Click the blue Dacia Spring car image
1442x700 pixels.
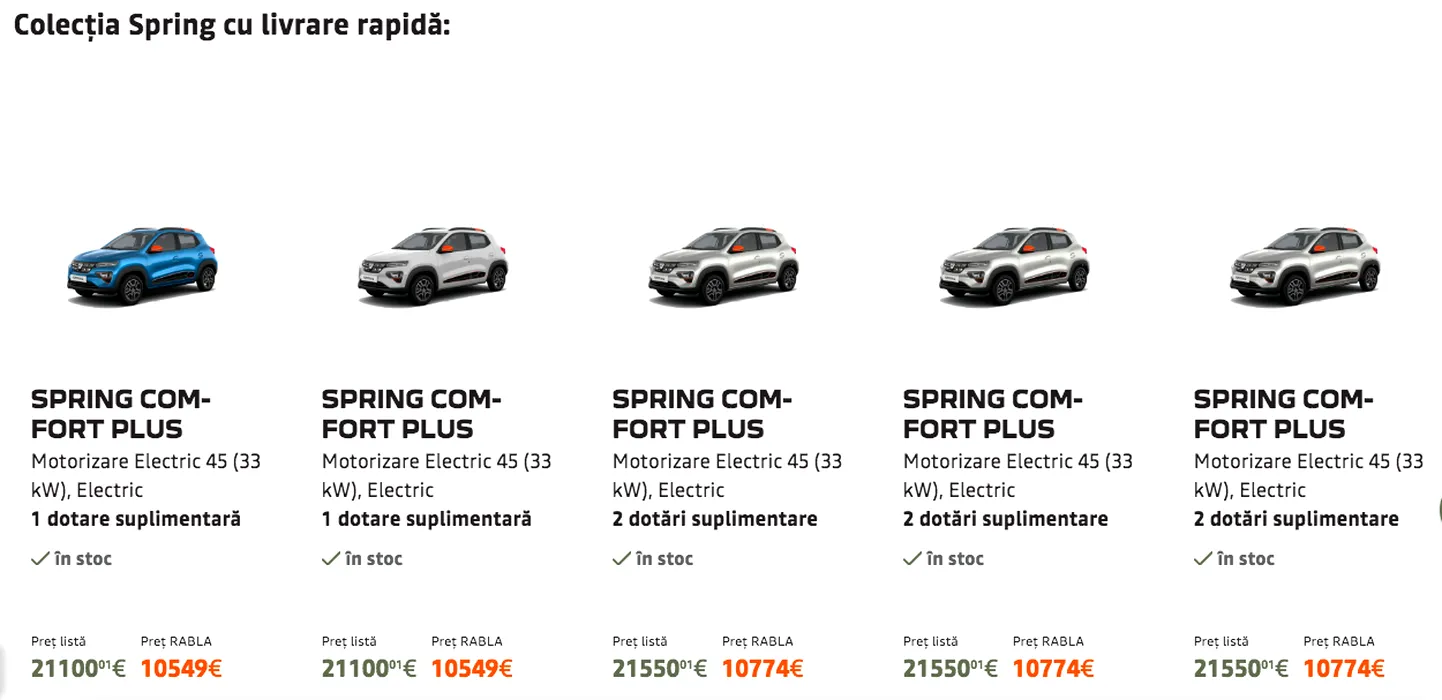point(142,264)
